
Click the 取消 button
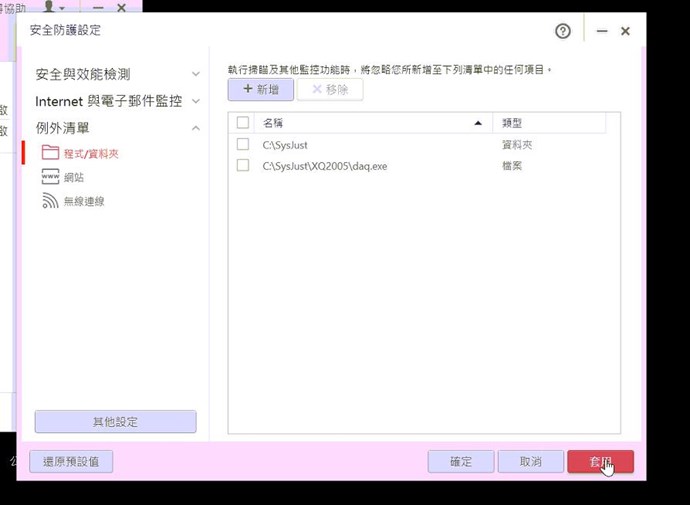pos(530,462)
